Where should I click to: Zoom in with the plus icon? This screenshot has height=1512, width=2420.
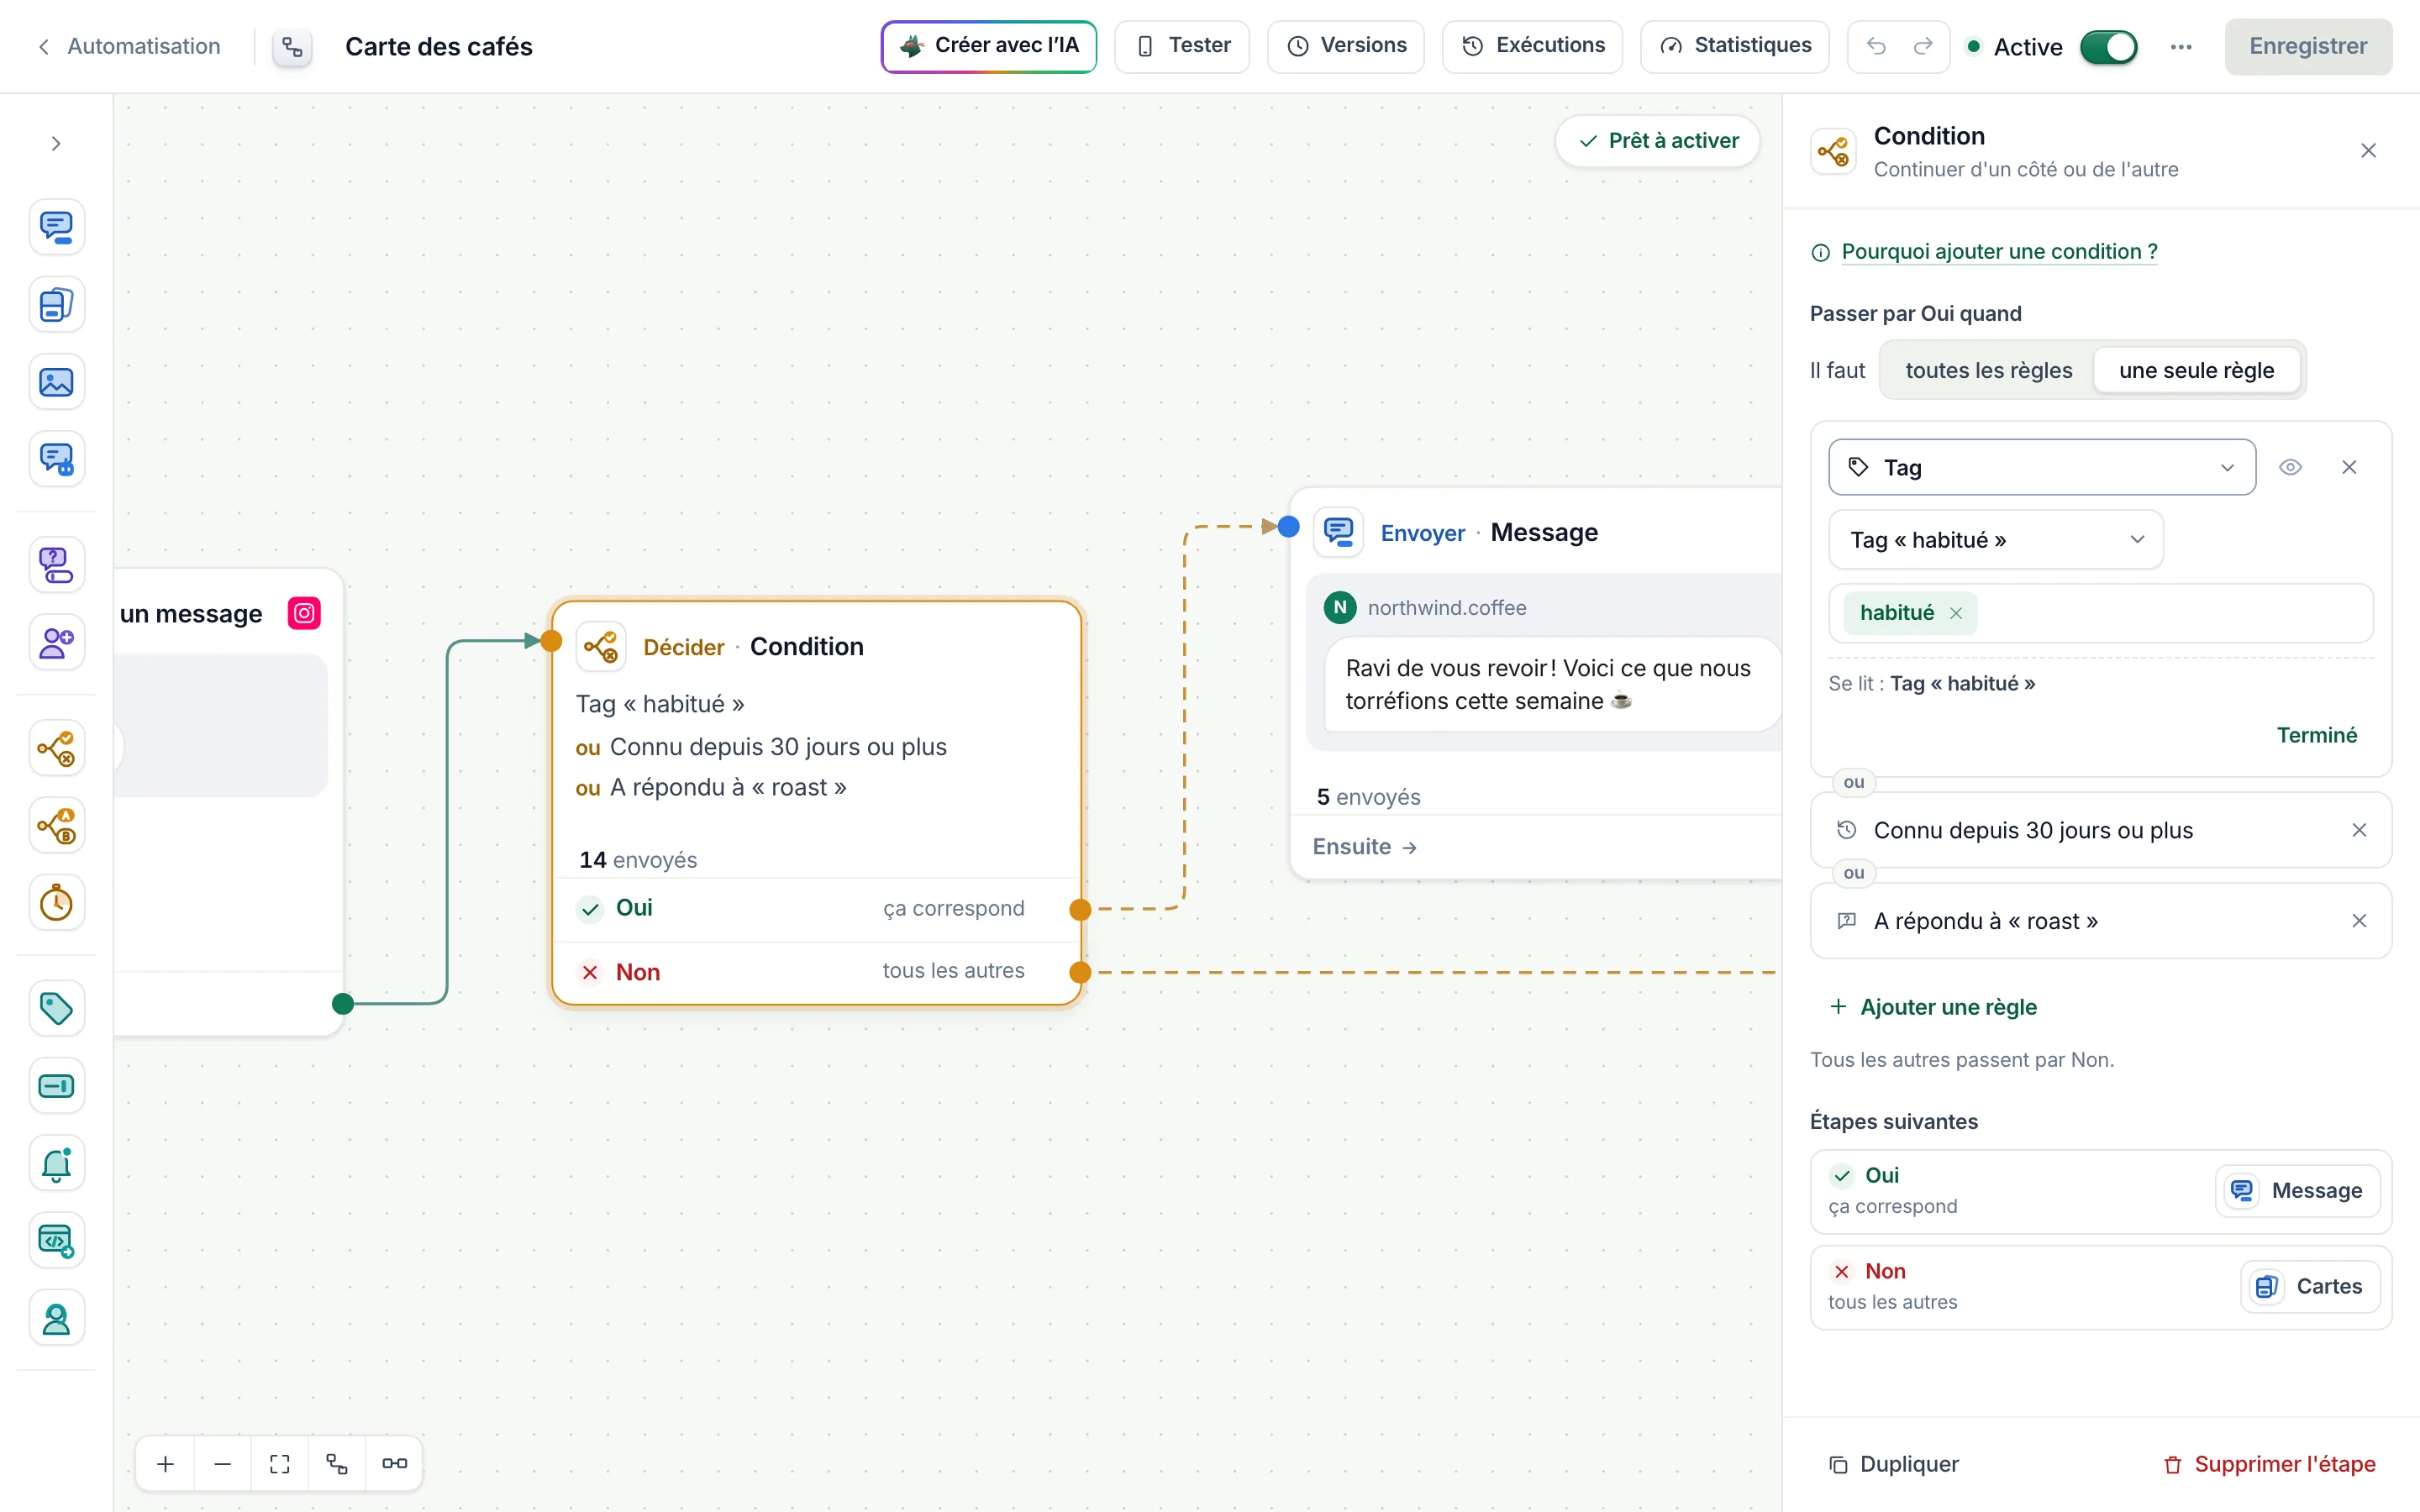[166, 1464]
